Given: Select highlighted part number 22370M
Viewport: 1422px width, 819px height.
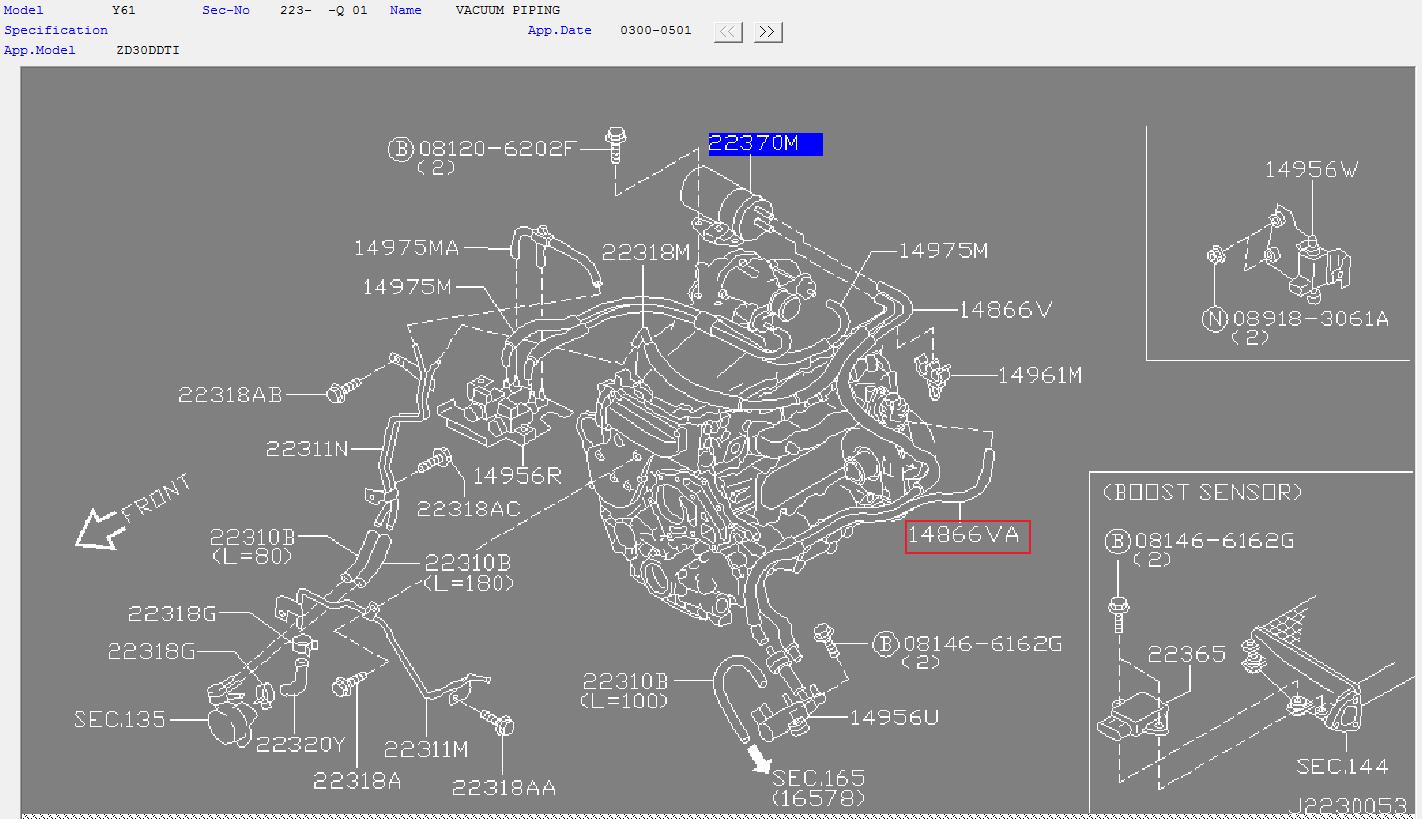Looking at the screenshot, I should point(765,144).
